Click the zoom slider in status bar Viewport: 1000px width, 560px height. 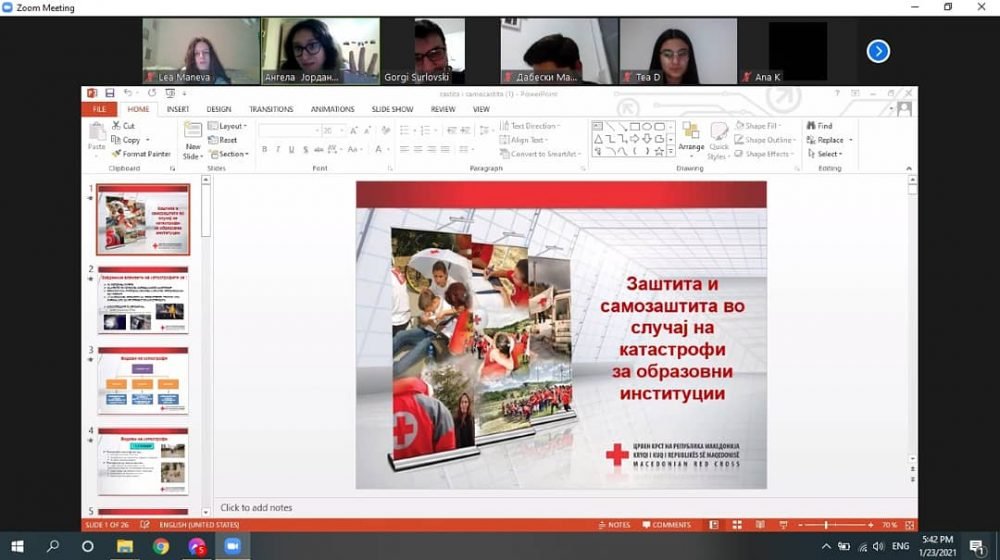pyautogui.click(x=826, y=525)
